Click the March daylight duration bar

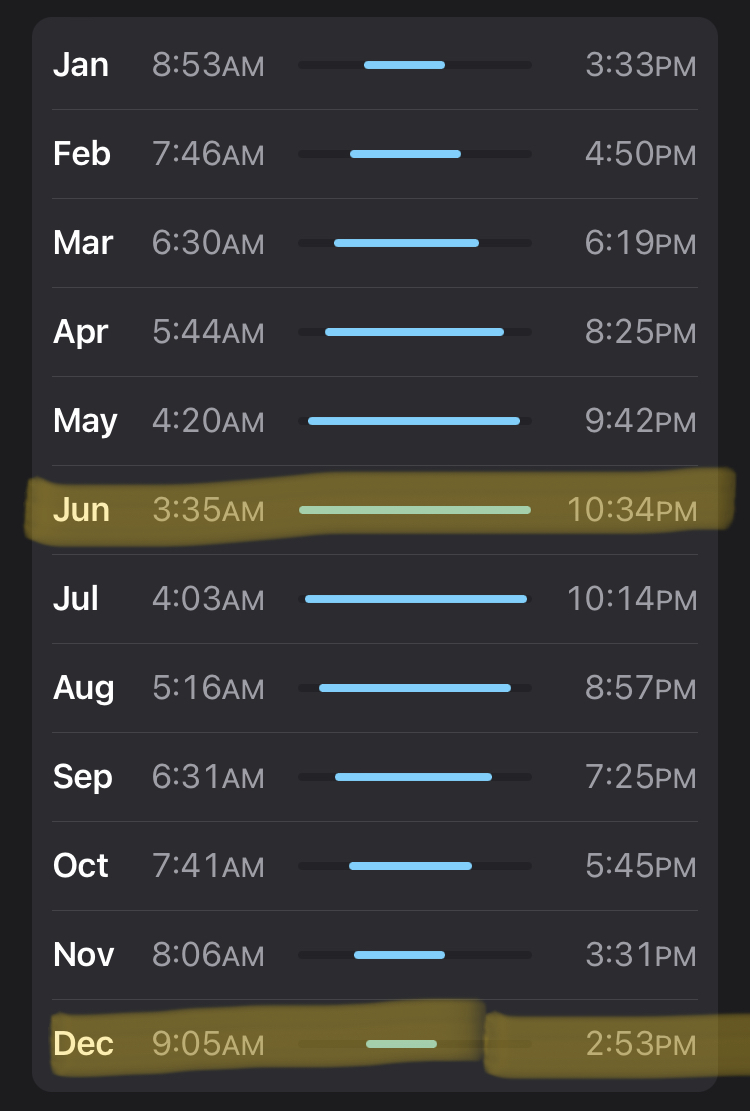[x=406, y=243]
